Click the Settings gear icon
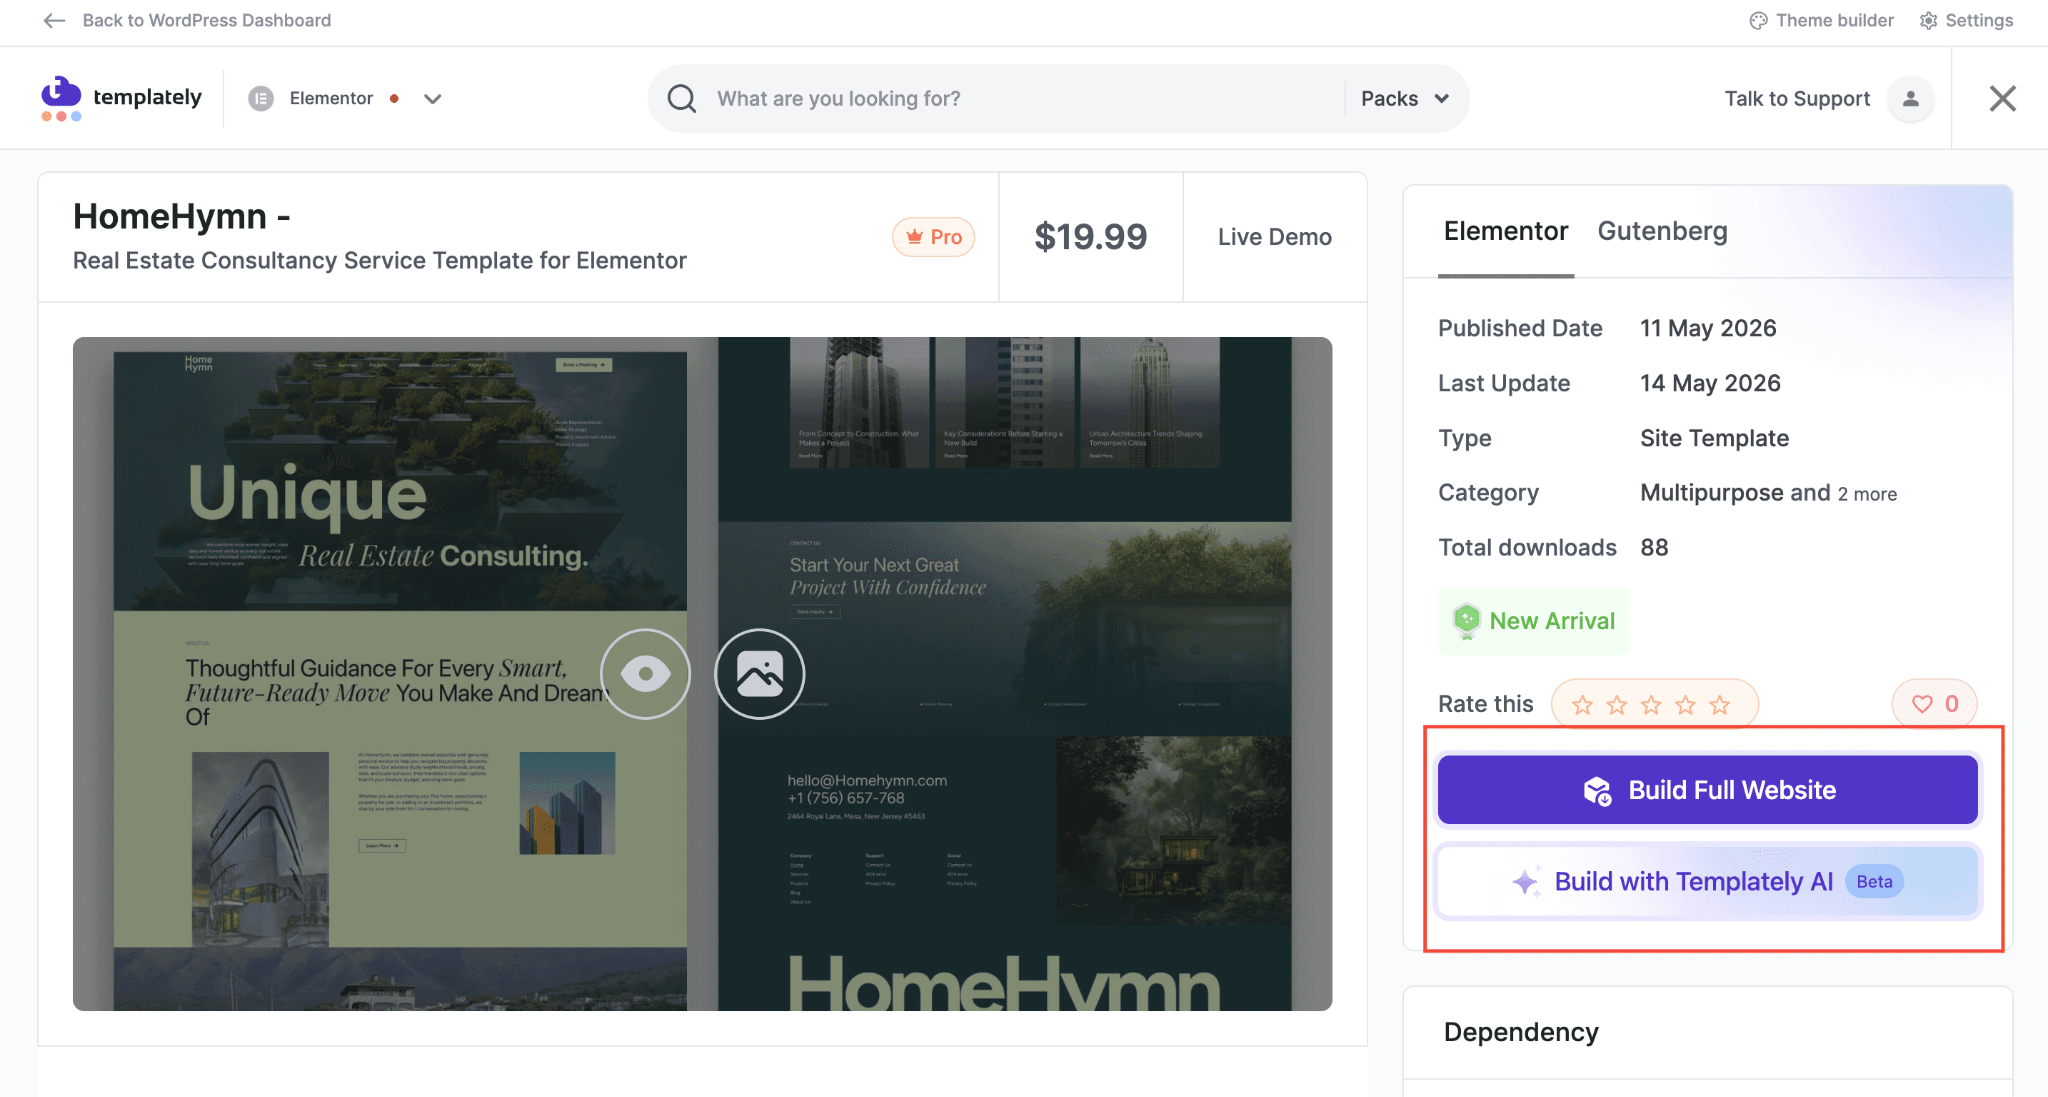 click(x=1929, y=20)
